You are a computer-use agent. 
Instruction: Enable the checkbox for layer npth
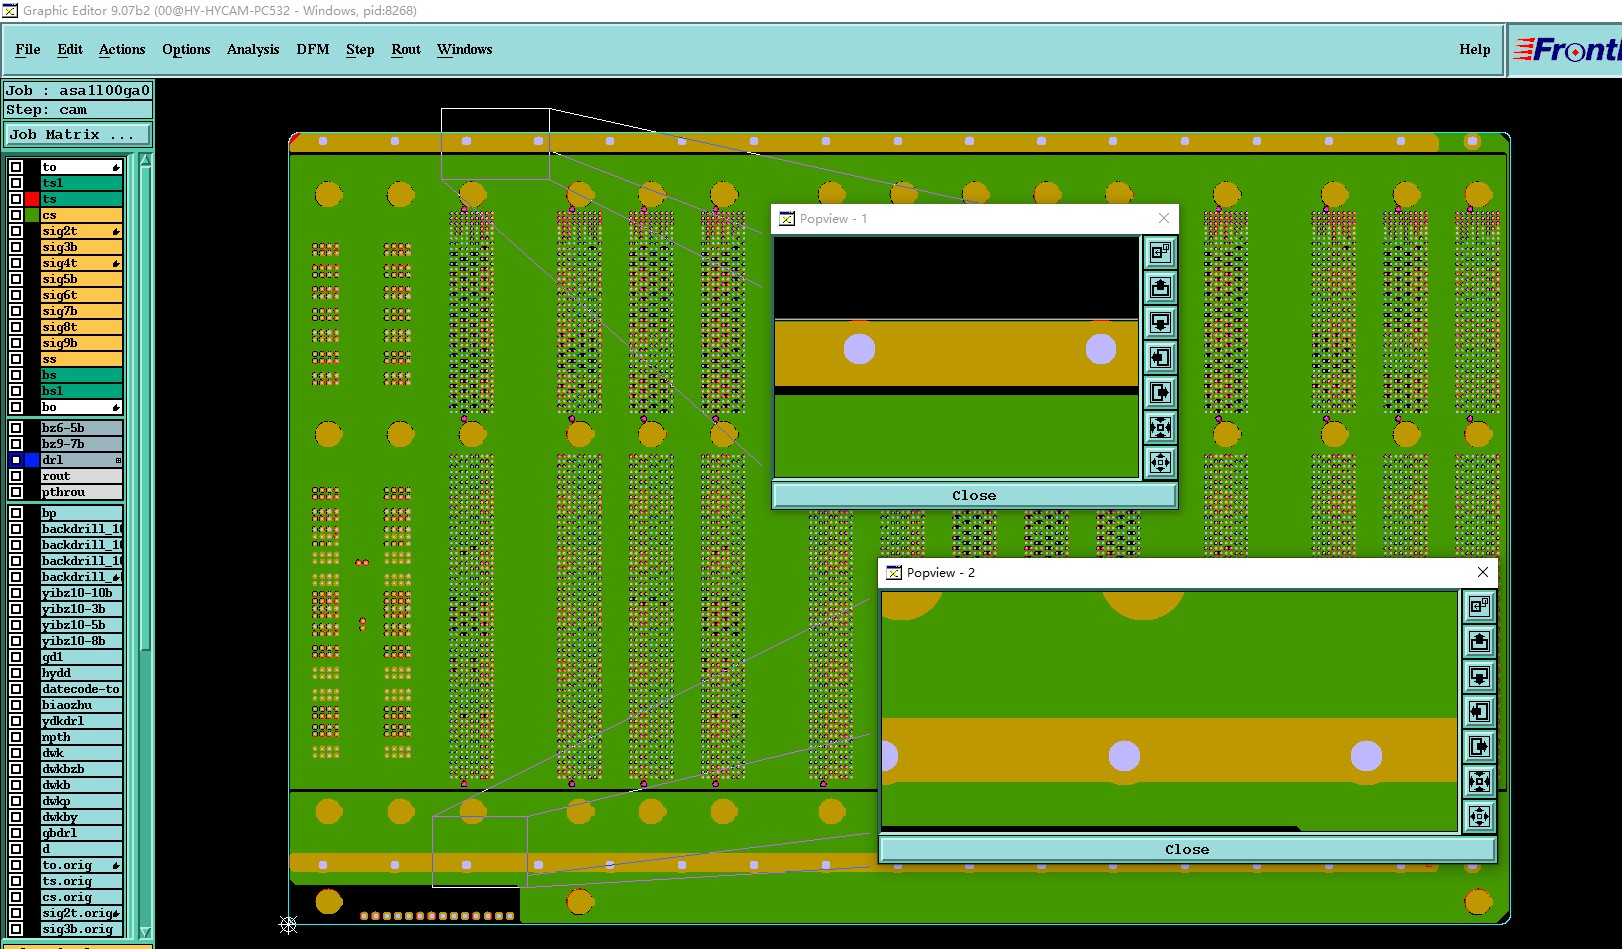pyautogui.click(x=16, y=737)
